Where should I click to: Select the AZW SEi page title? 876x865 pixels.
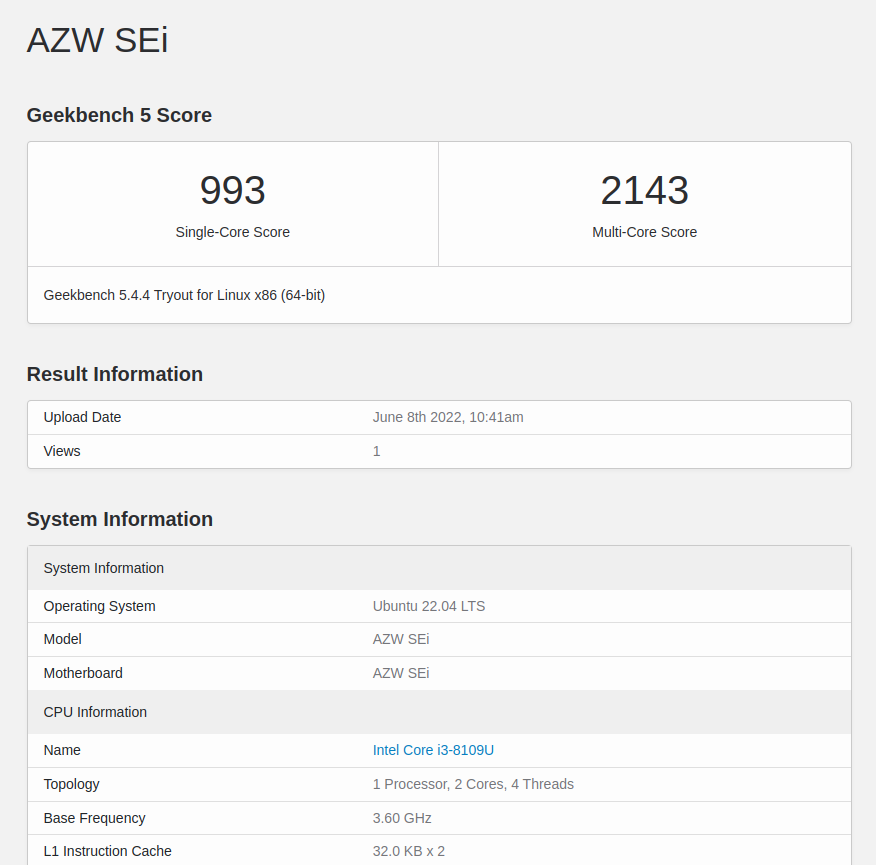[97, 40]
